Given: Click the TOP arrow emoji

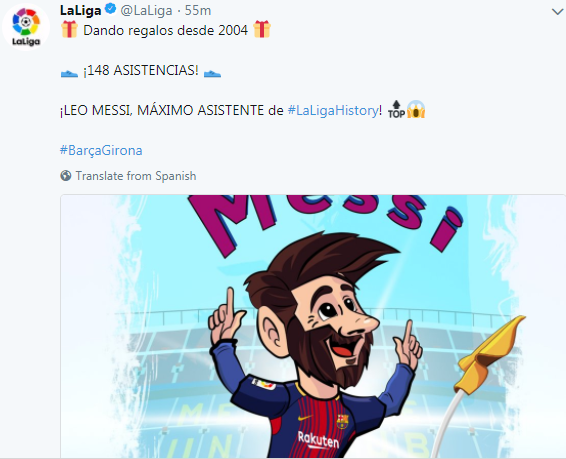Looking at the screenshot, I should tap(396, 109).
